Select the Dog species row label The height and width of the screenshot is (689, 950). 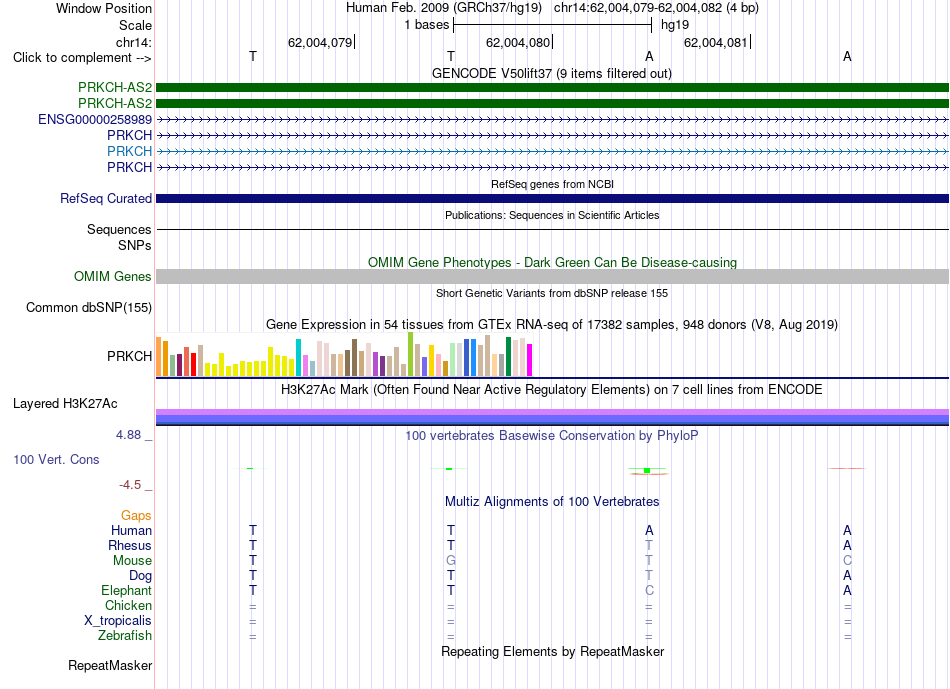point(141,576)
